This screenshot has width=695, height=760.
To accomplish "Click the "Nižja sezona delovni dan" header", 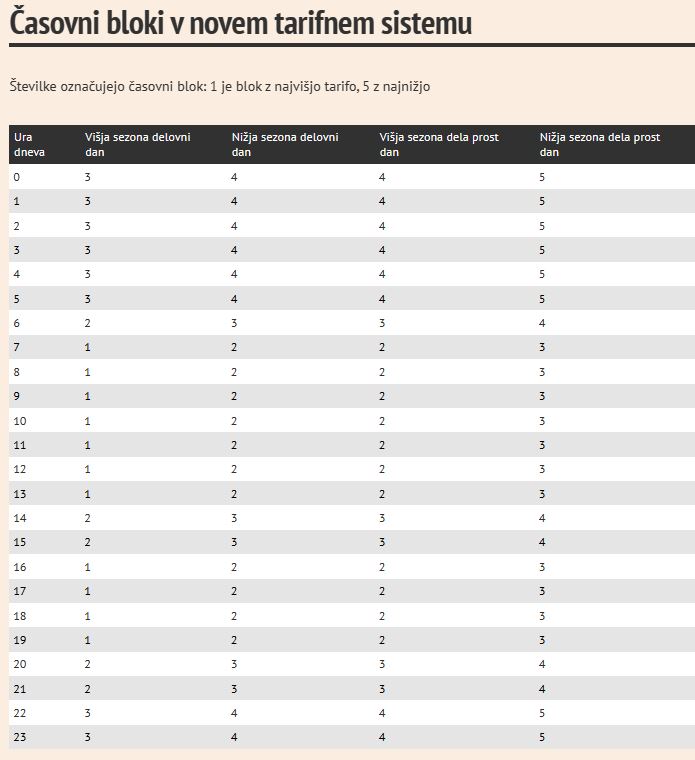I will point(285,144).
